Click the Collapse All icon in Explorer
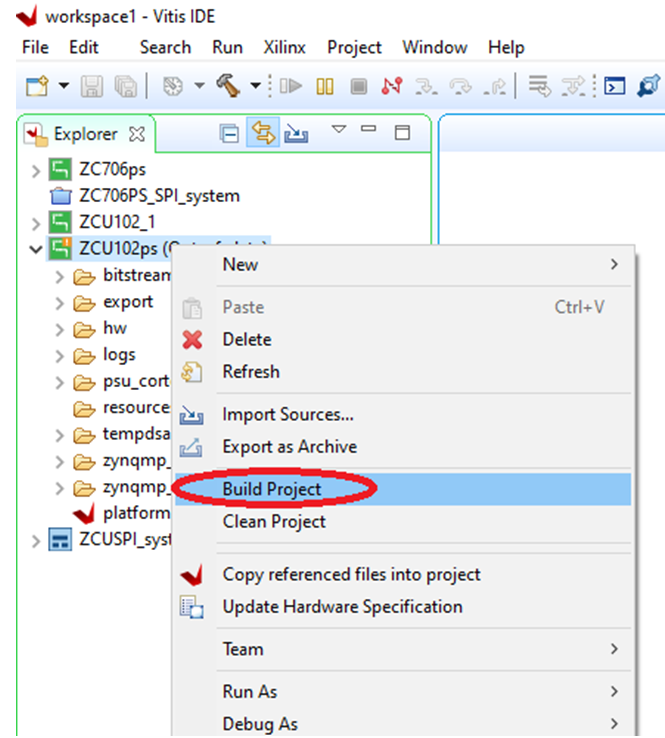This screenshot has height=738, width=665. click(x=229, y=133)
